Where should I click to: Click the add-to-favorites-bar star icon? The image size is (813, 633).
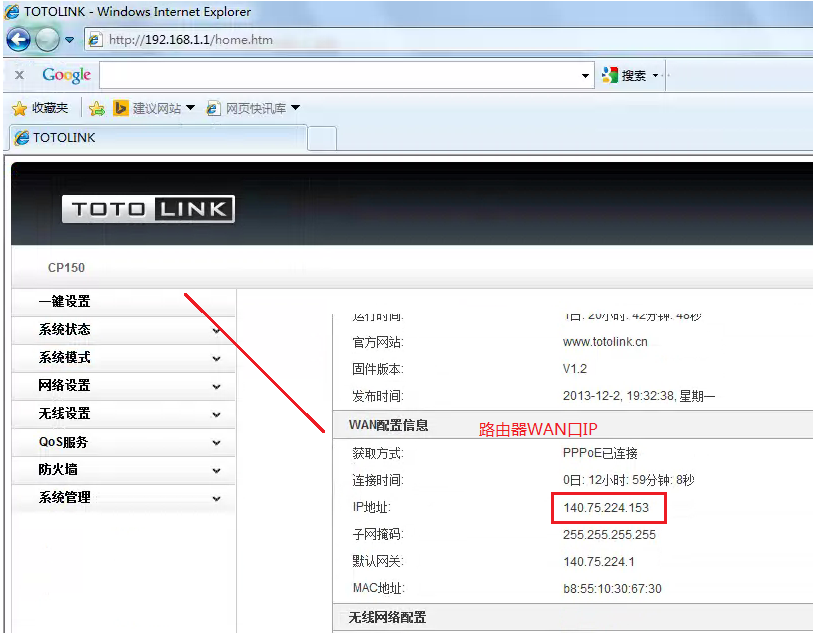coord(97,108)
